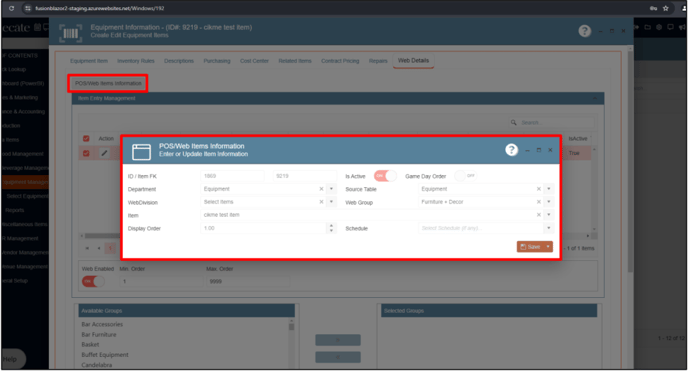Clear the Web Group field value
The height and width of the screenshot is (371, 688).
click(539, 202)
